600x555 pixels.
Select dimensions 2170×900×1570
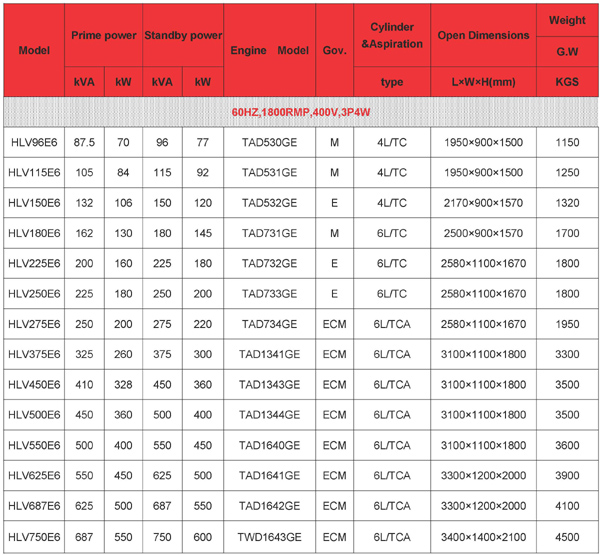(483, 203)
